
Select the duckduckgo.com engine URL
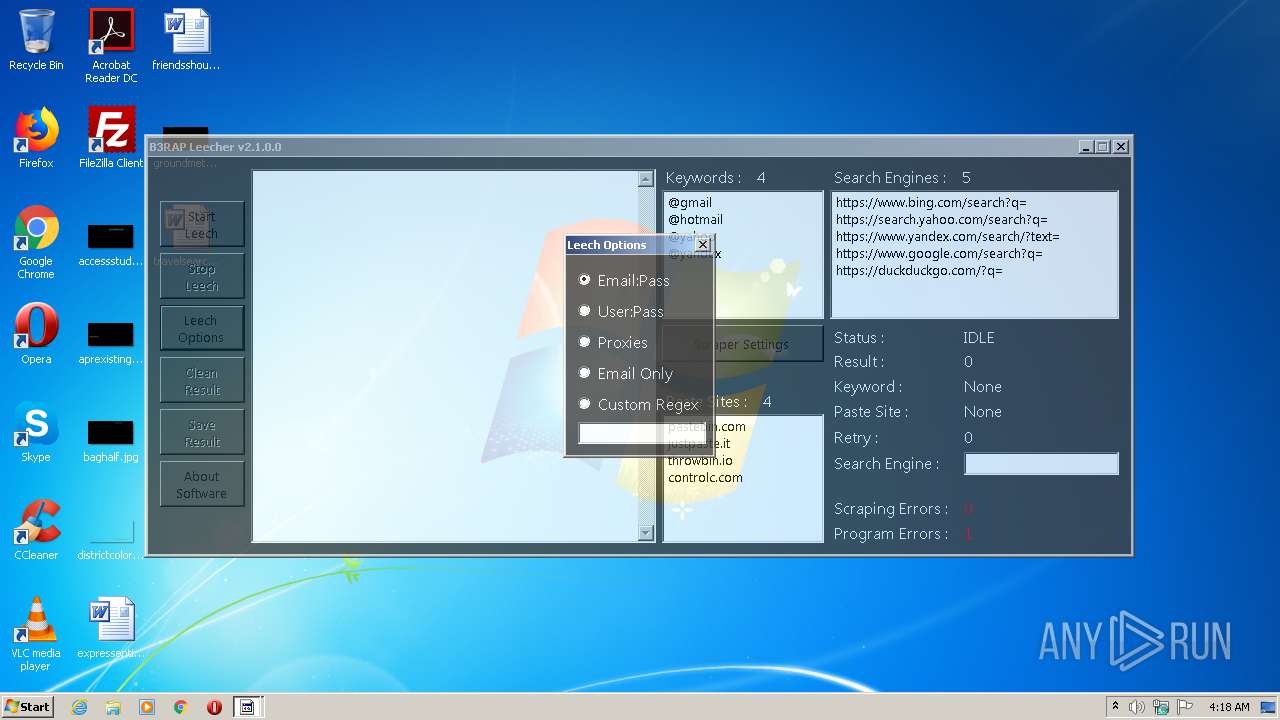(x=919, y=271)
